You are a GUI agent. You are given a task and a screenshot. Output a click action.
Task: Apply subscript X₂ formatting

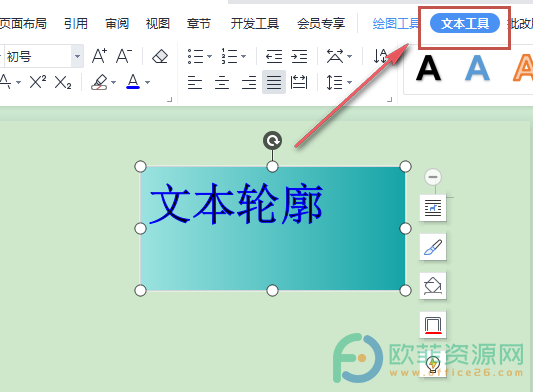tap(63, 82)
